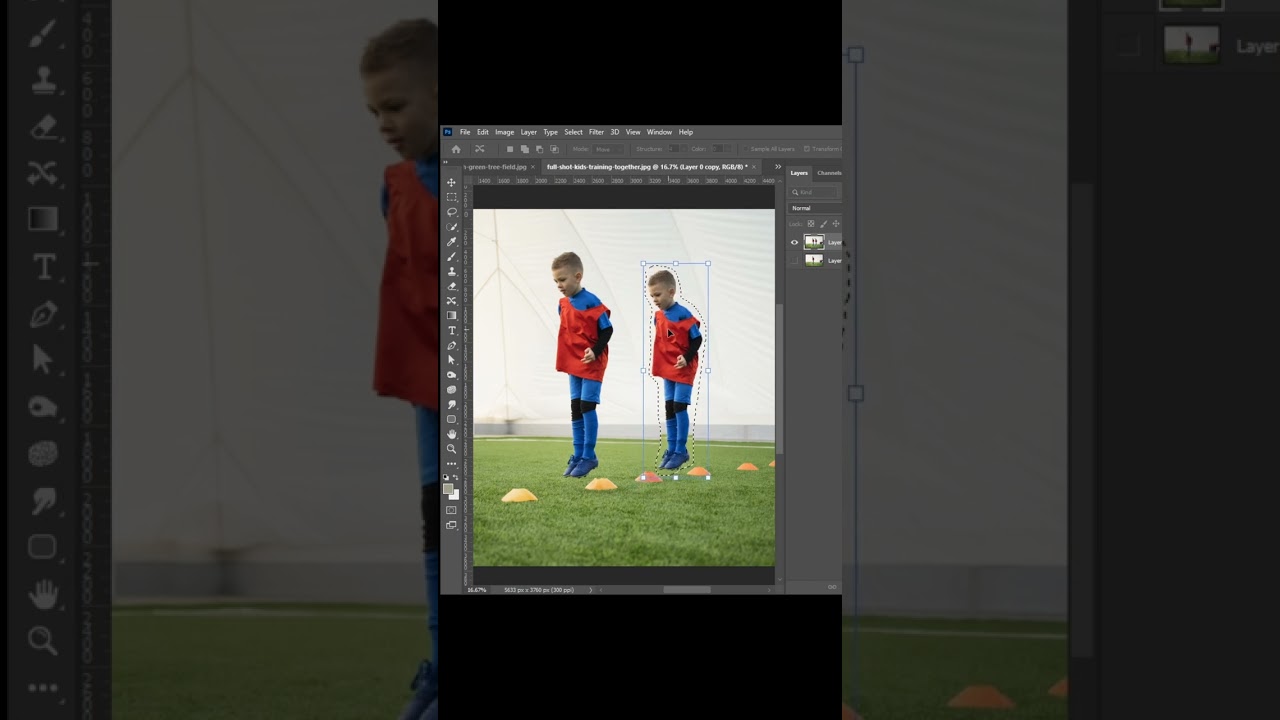Enable Sample All Layers checkbox
This screenshot has width=1280, height=720.
747,149
